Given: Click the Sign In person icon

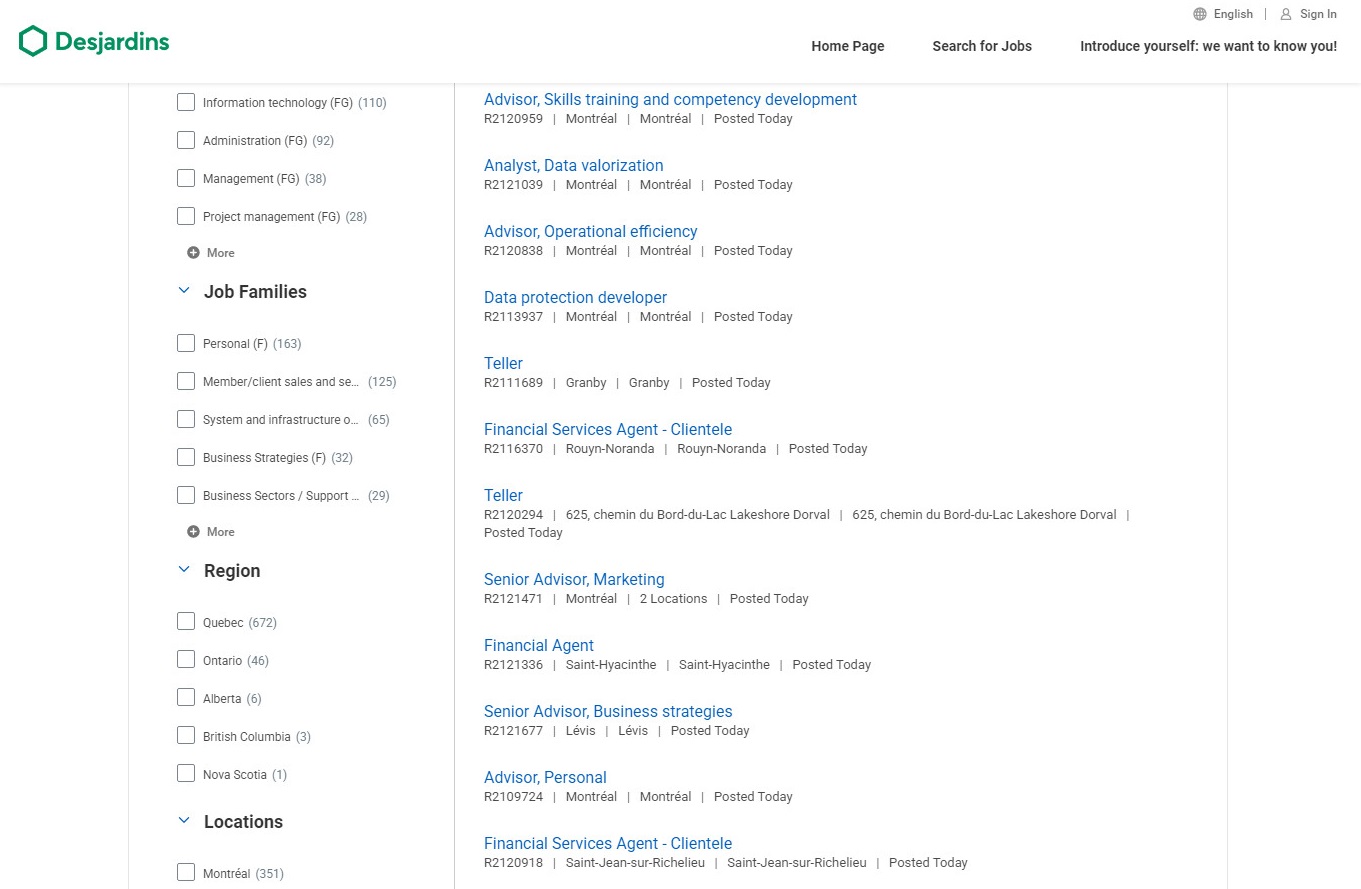Looking at the screenshot, I should pos(1286,14).
